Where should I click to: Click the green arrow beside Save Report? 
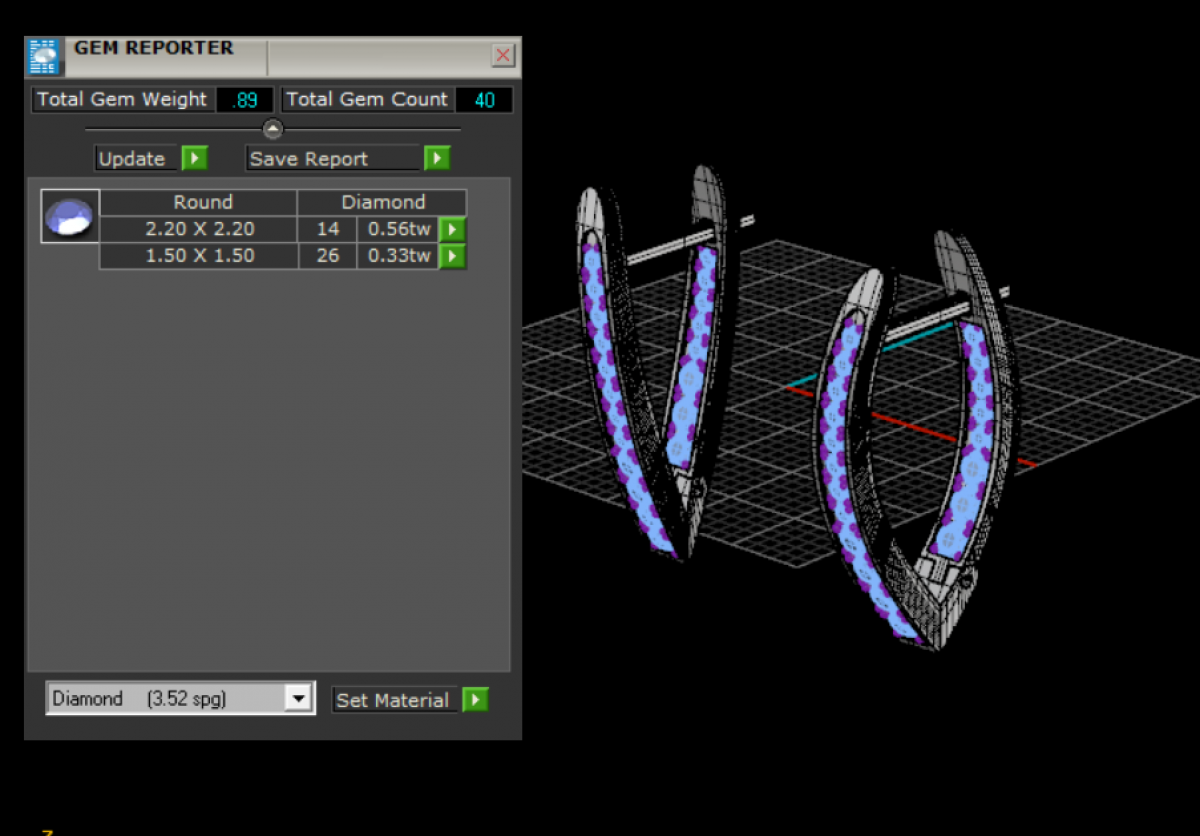click(436, 158)
